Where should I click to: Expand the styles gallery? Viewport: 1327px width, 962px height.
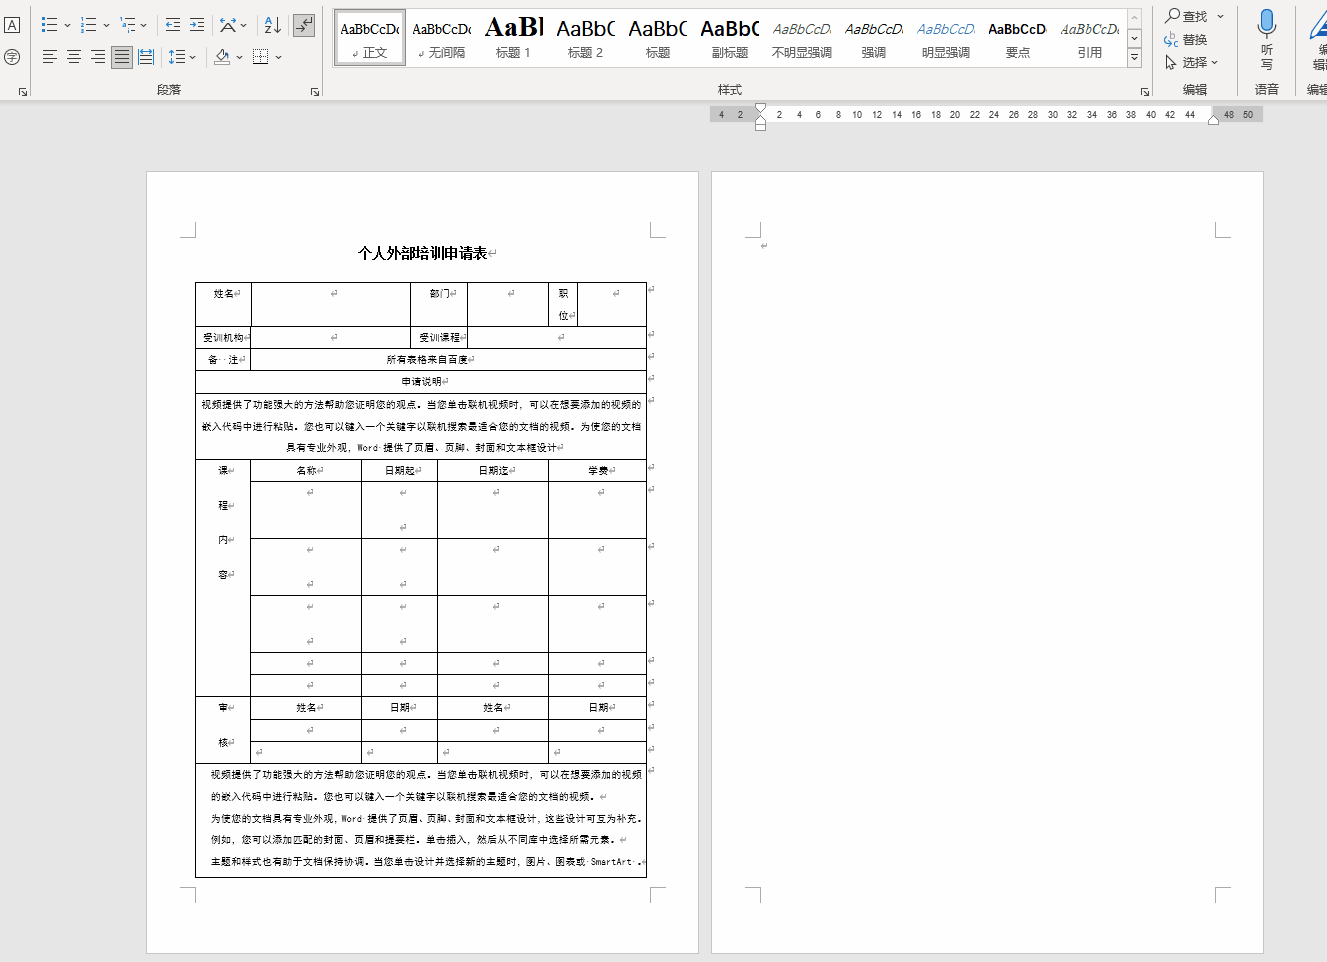[x=1134, y=58]
